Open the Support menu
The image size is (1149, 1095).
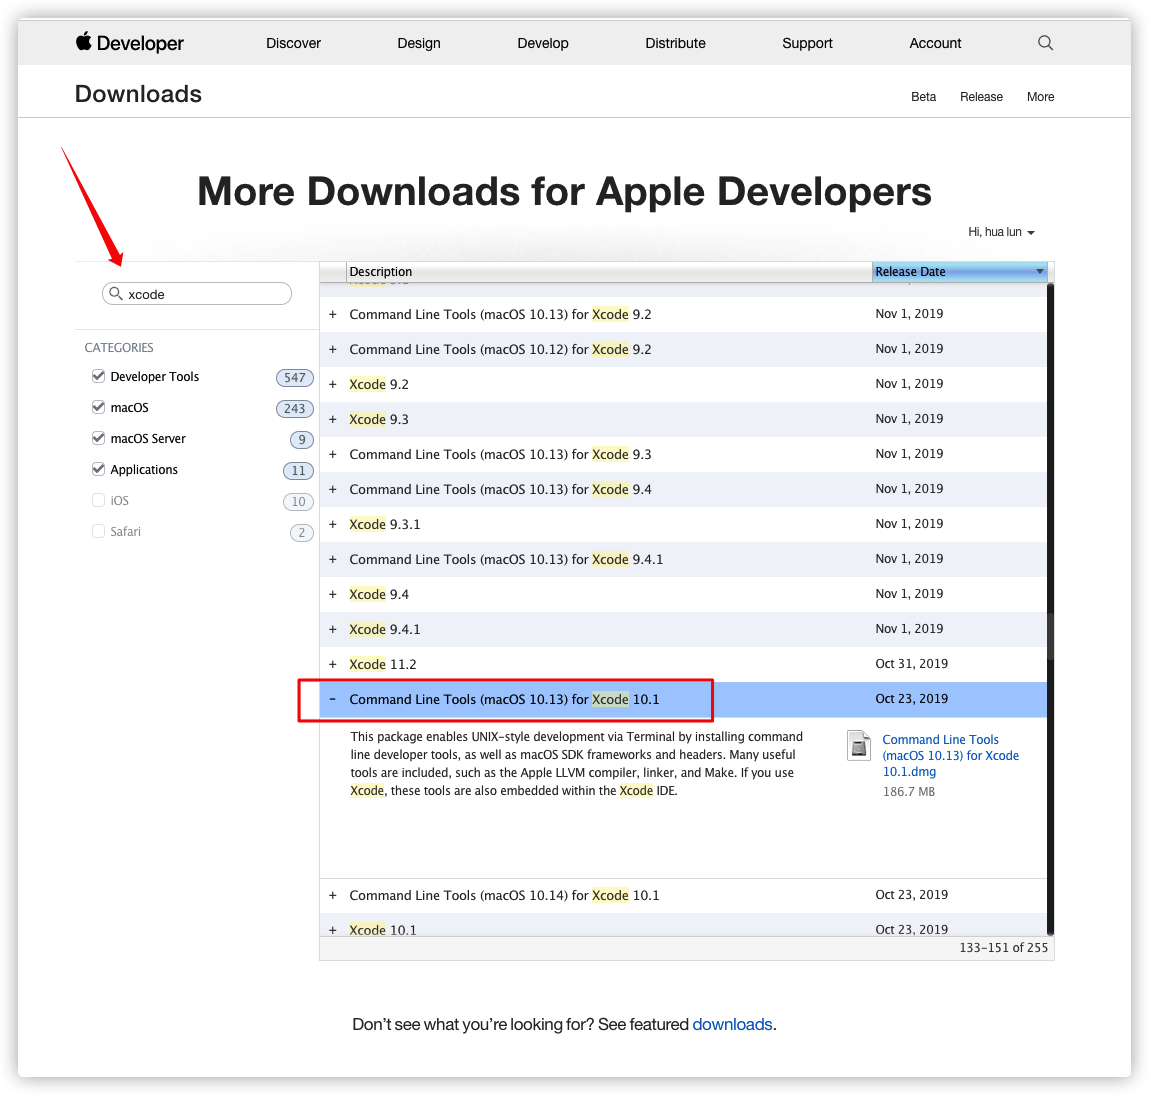(x=807, y=43)
